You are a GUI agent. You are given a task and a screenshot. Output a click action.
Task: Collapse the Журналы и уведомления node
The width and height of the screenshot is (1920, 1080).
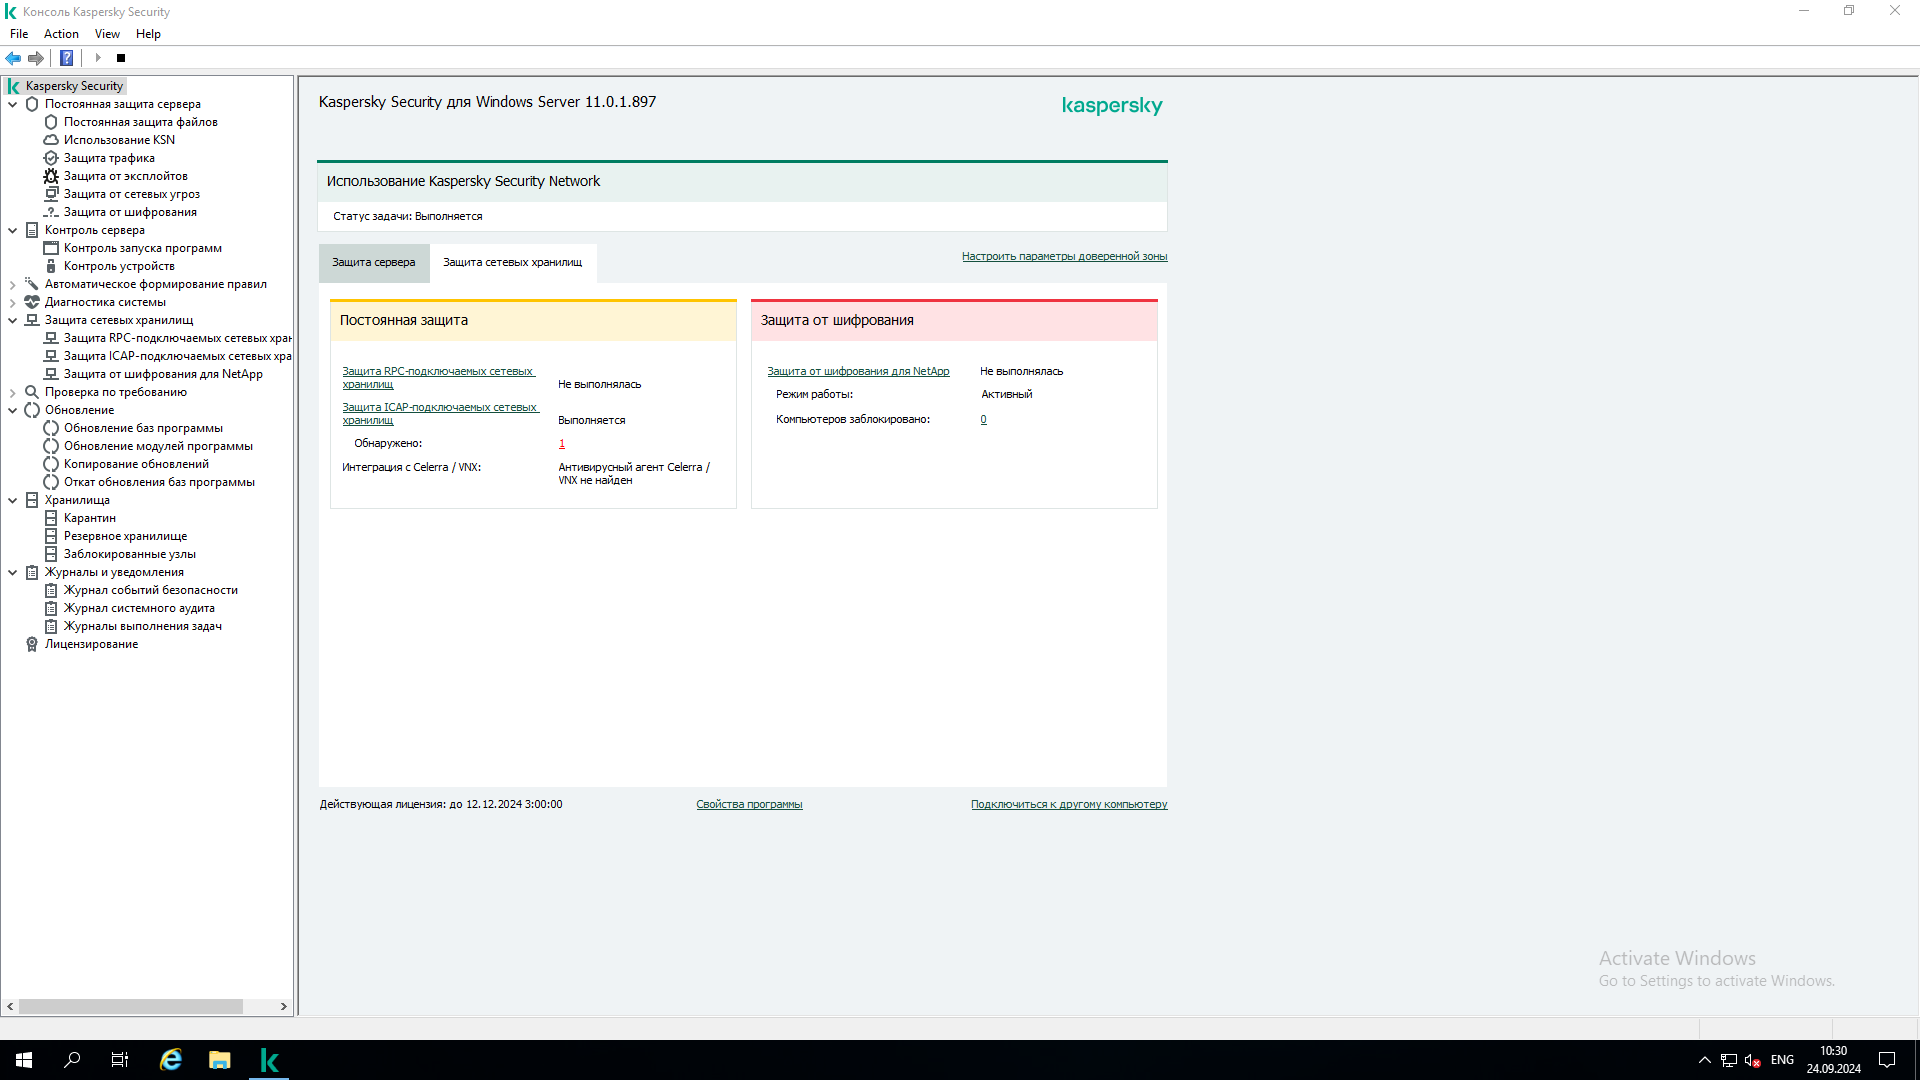[x=13, y=572]
